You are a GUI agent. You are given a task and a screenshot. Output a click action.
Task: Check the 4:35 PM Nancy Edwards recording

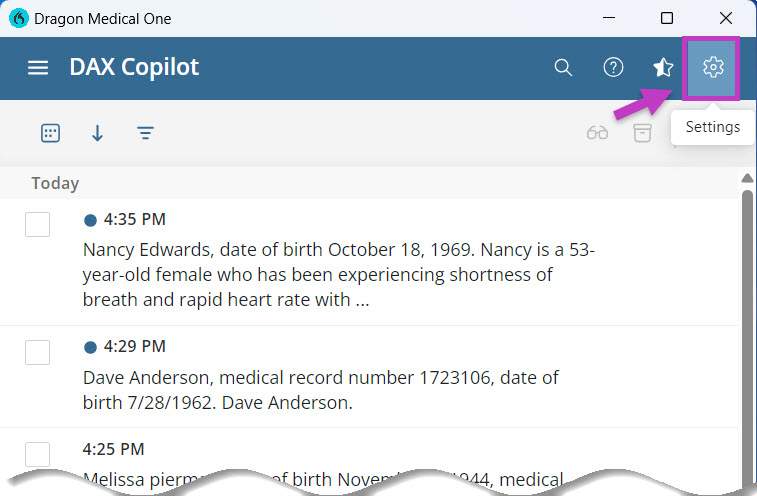(x=37, y=224)
